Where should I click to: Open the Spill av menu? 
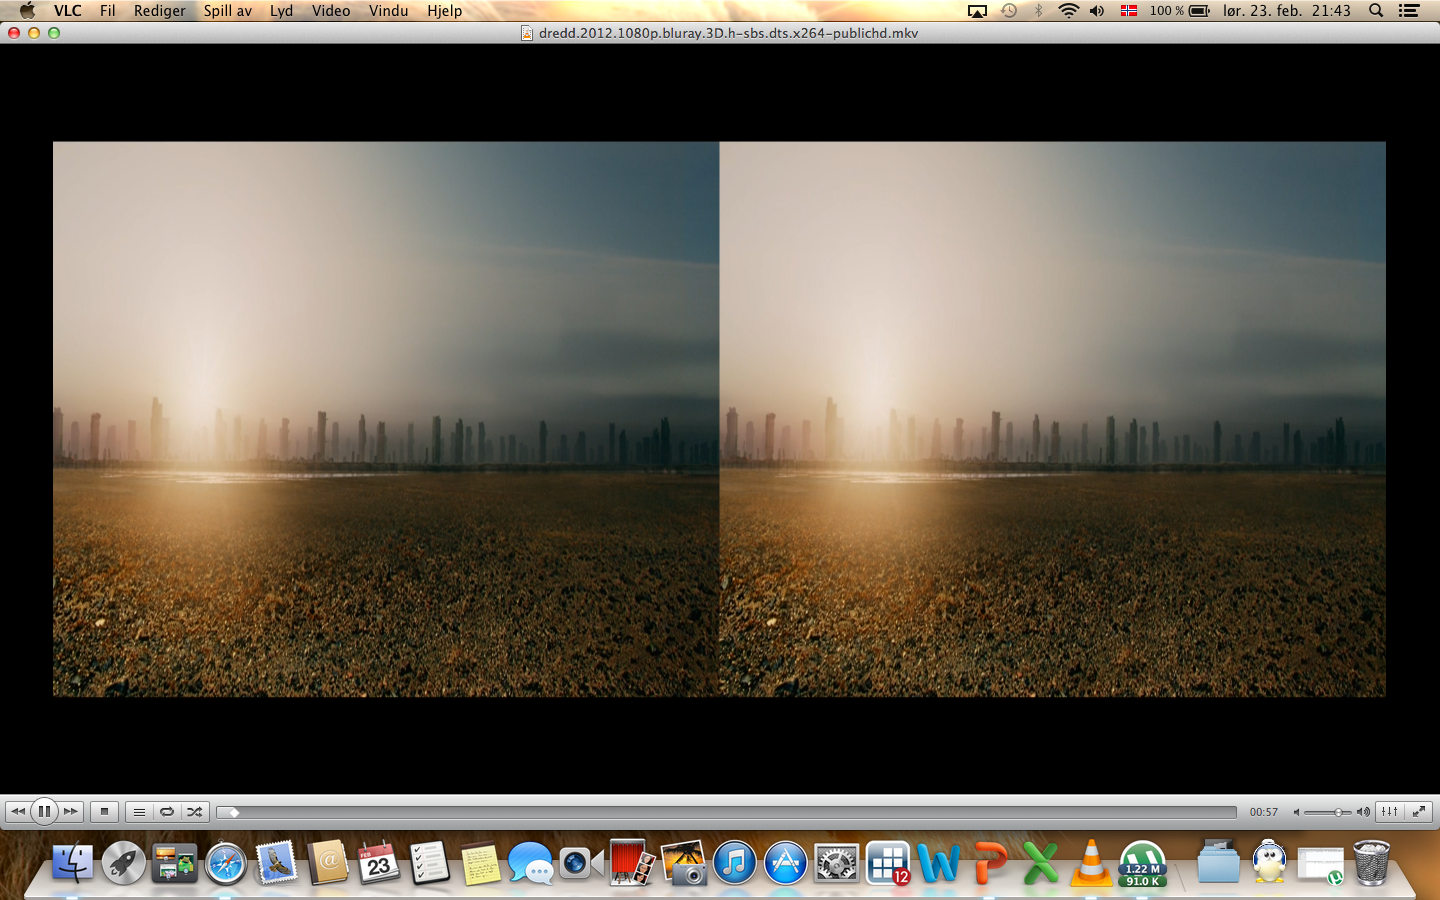(228, 11)
